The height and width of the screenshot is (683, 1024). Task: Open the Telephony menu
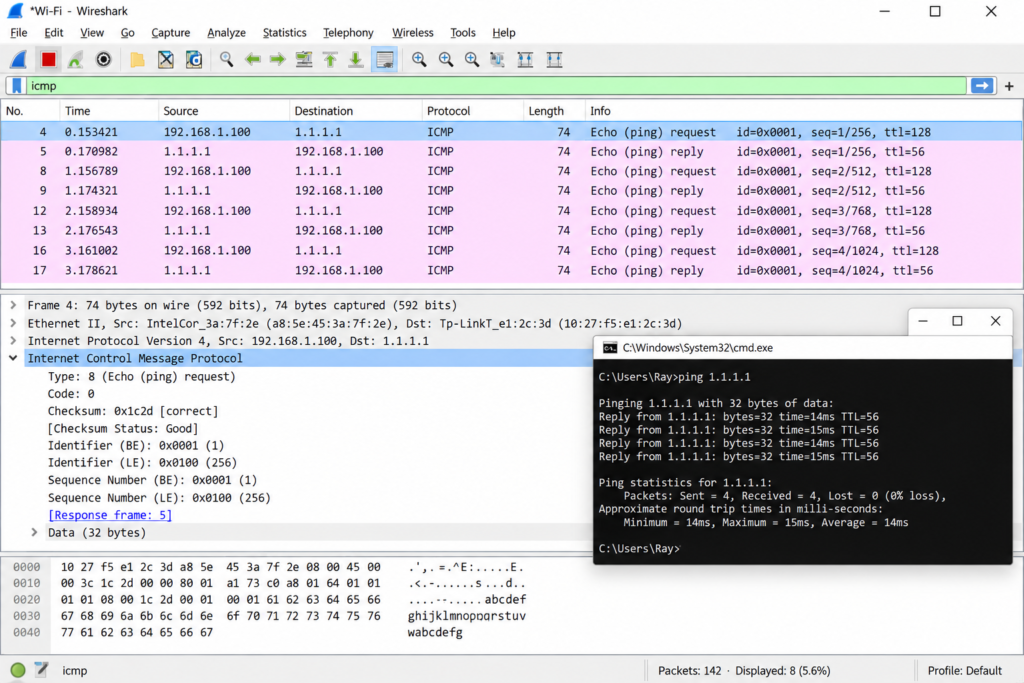pyautogui.click(x=348, y=33)
